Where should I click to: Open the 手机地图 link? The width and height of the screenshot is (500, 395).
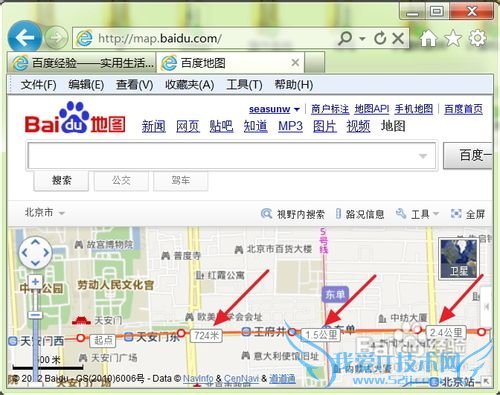[414, 109]
